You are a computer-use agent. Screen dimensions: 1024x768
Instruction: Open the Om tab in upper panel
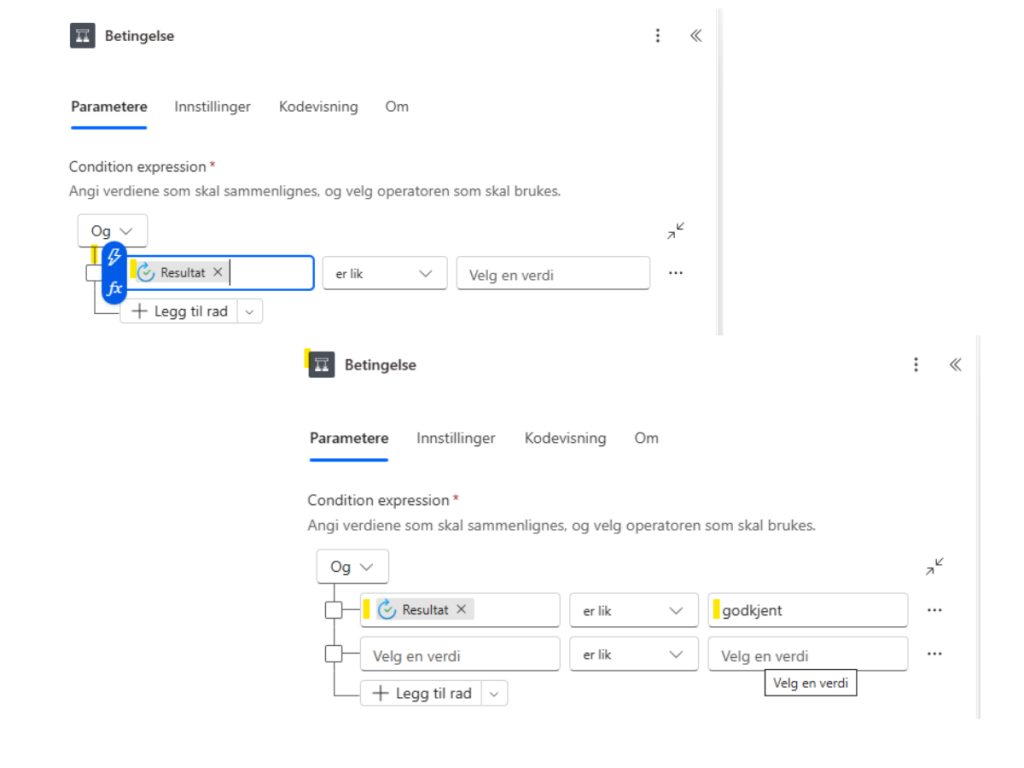[x=397, y=107]
